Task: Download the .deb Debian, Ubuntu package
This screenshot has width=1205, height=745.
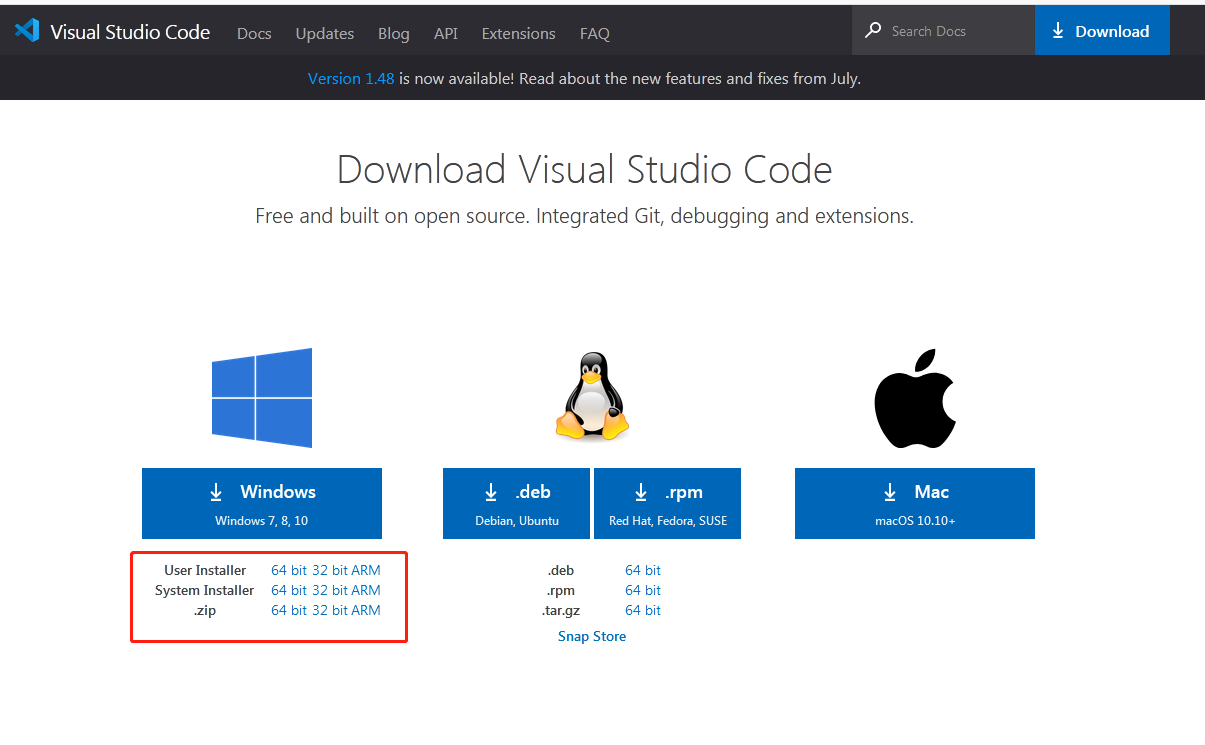Action: pyautogui.click(x=517, y=503)
